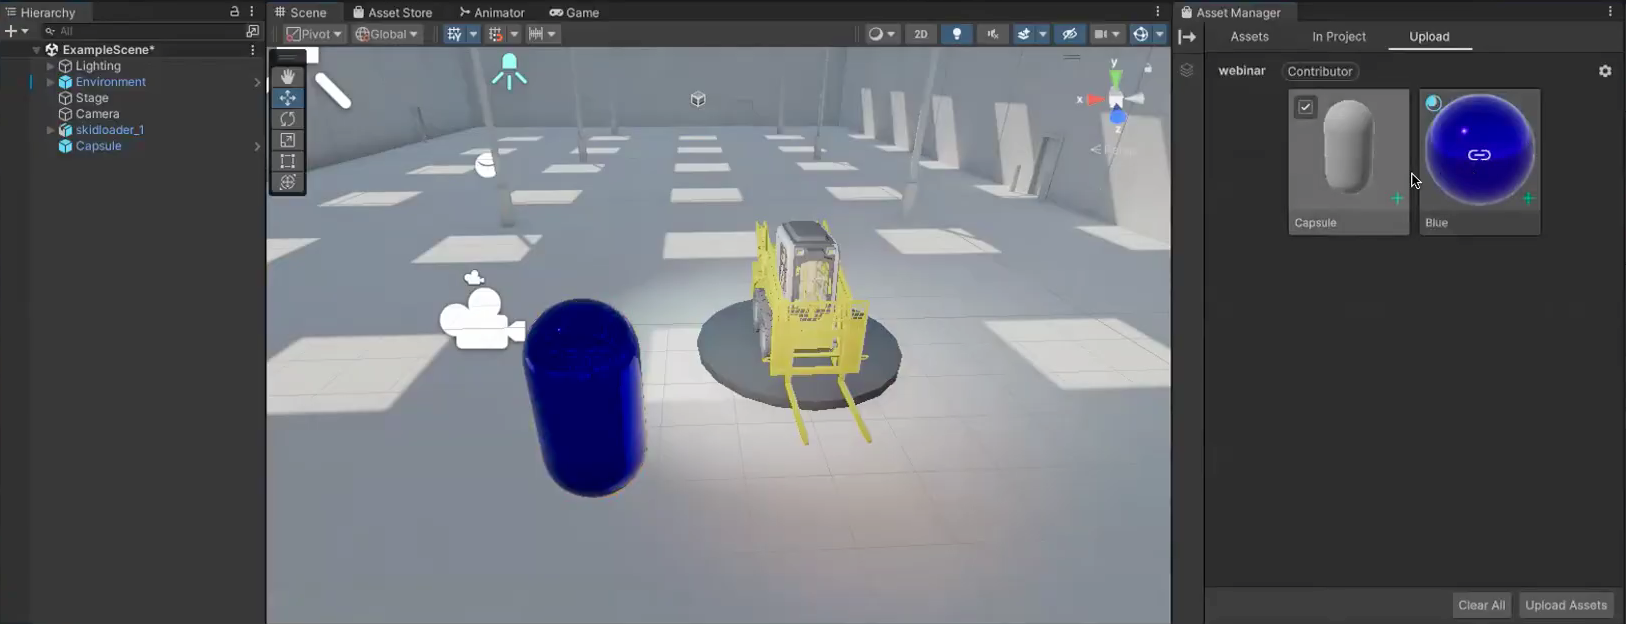Expand the skidloader_1 object

[50, 130]
